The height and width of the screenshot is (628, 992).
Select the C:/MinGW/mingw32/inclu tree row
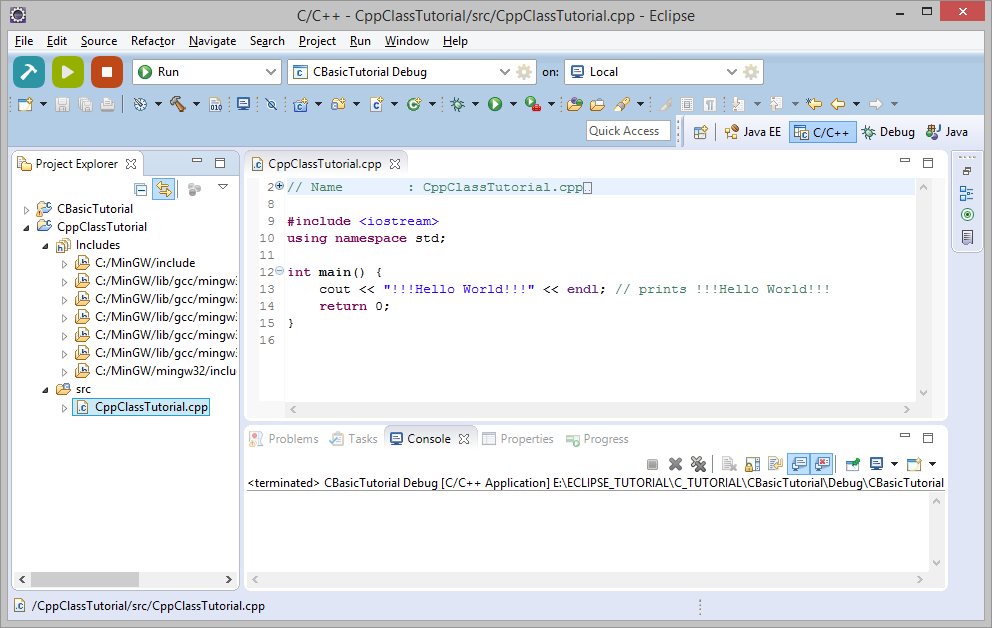[x=155, y=371]
